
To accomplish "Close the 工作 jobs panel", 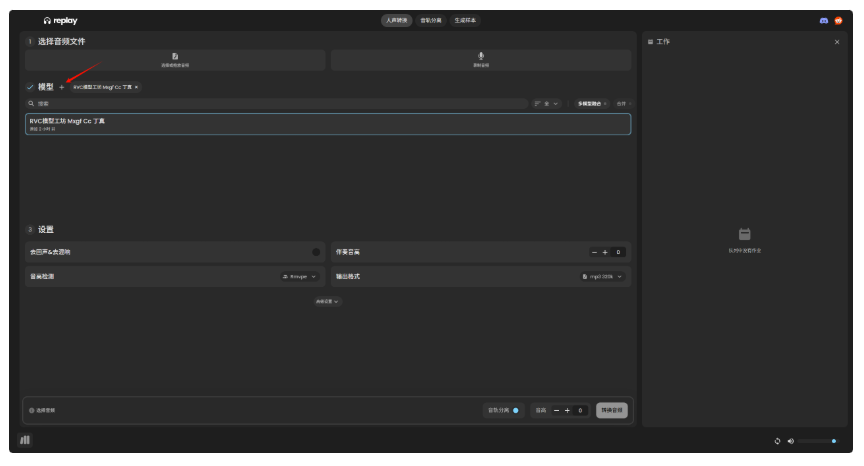I will click(x=837, y=42).
